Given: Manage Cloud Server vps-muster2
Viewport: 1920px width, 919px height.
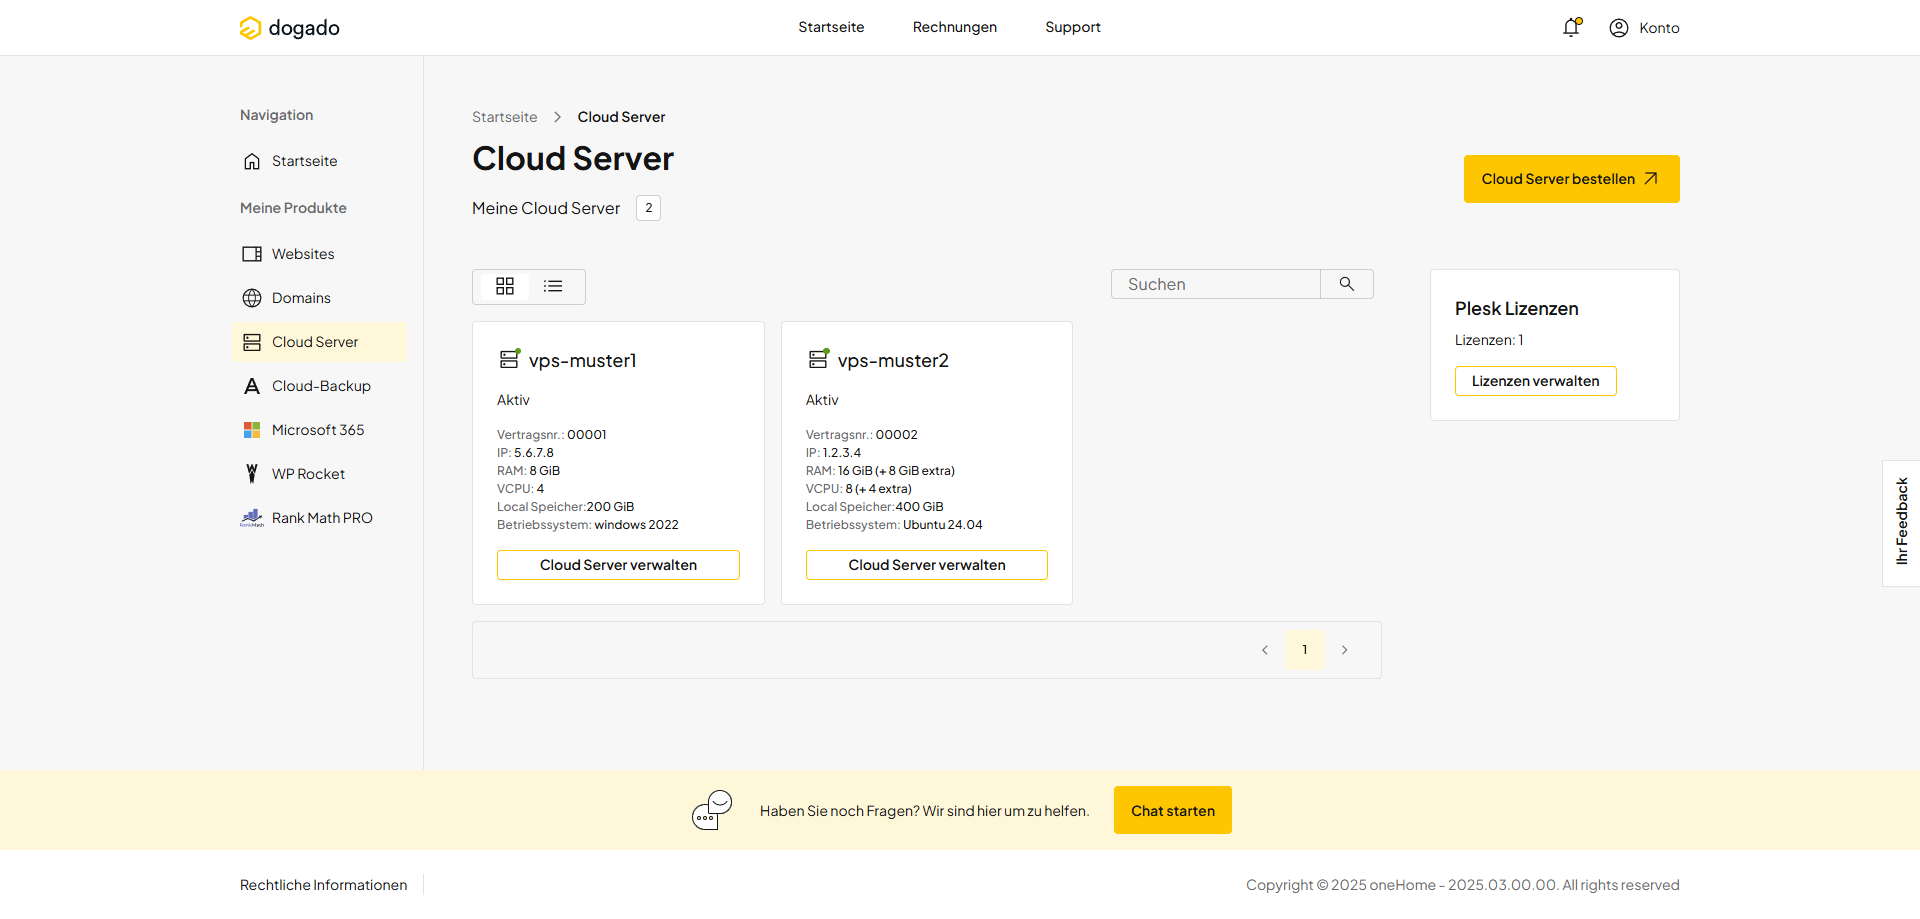Looking at the screenshot, I should (927, 565).
